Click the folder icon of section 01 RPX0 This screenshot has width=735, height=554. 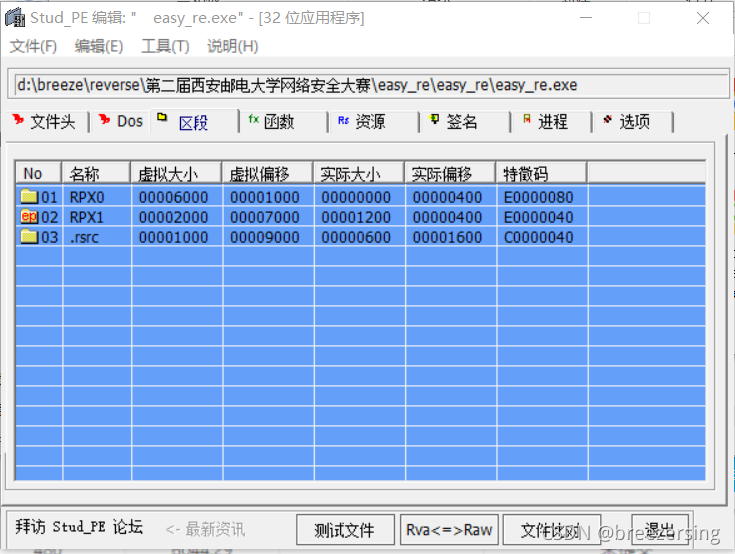29,196
